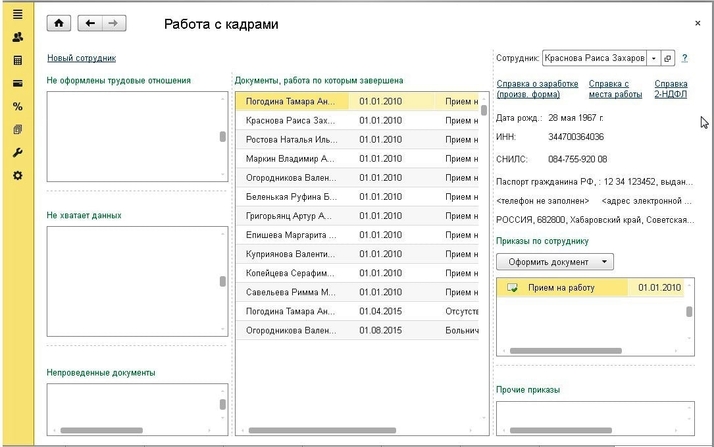
Task: Click the payments card icon in sidebar
Action: [17, 84]
